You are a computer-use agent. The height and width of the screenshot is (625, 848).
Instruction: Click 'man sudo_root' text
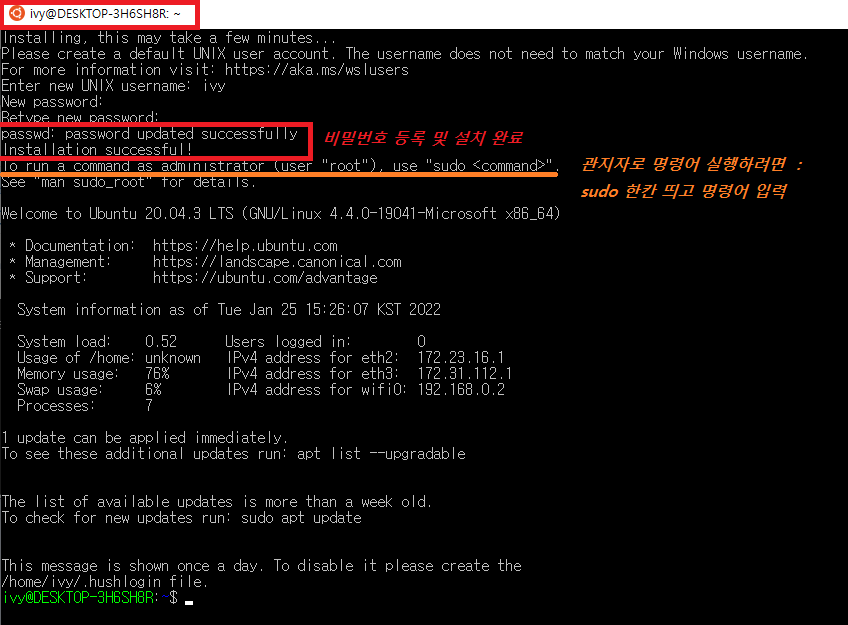point(93,182)
